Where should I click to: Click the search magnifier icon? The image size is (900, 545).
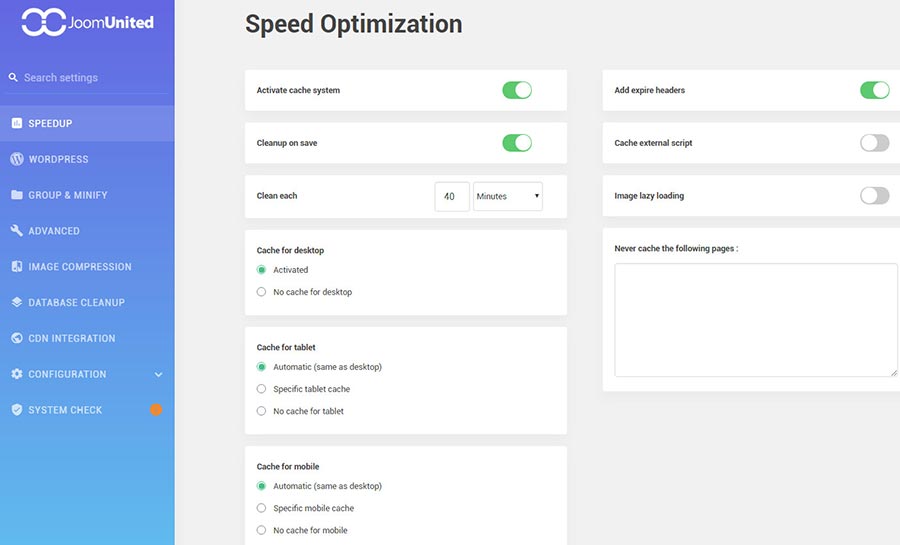(x=13, y=78)
